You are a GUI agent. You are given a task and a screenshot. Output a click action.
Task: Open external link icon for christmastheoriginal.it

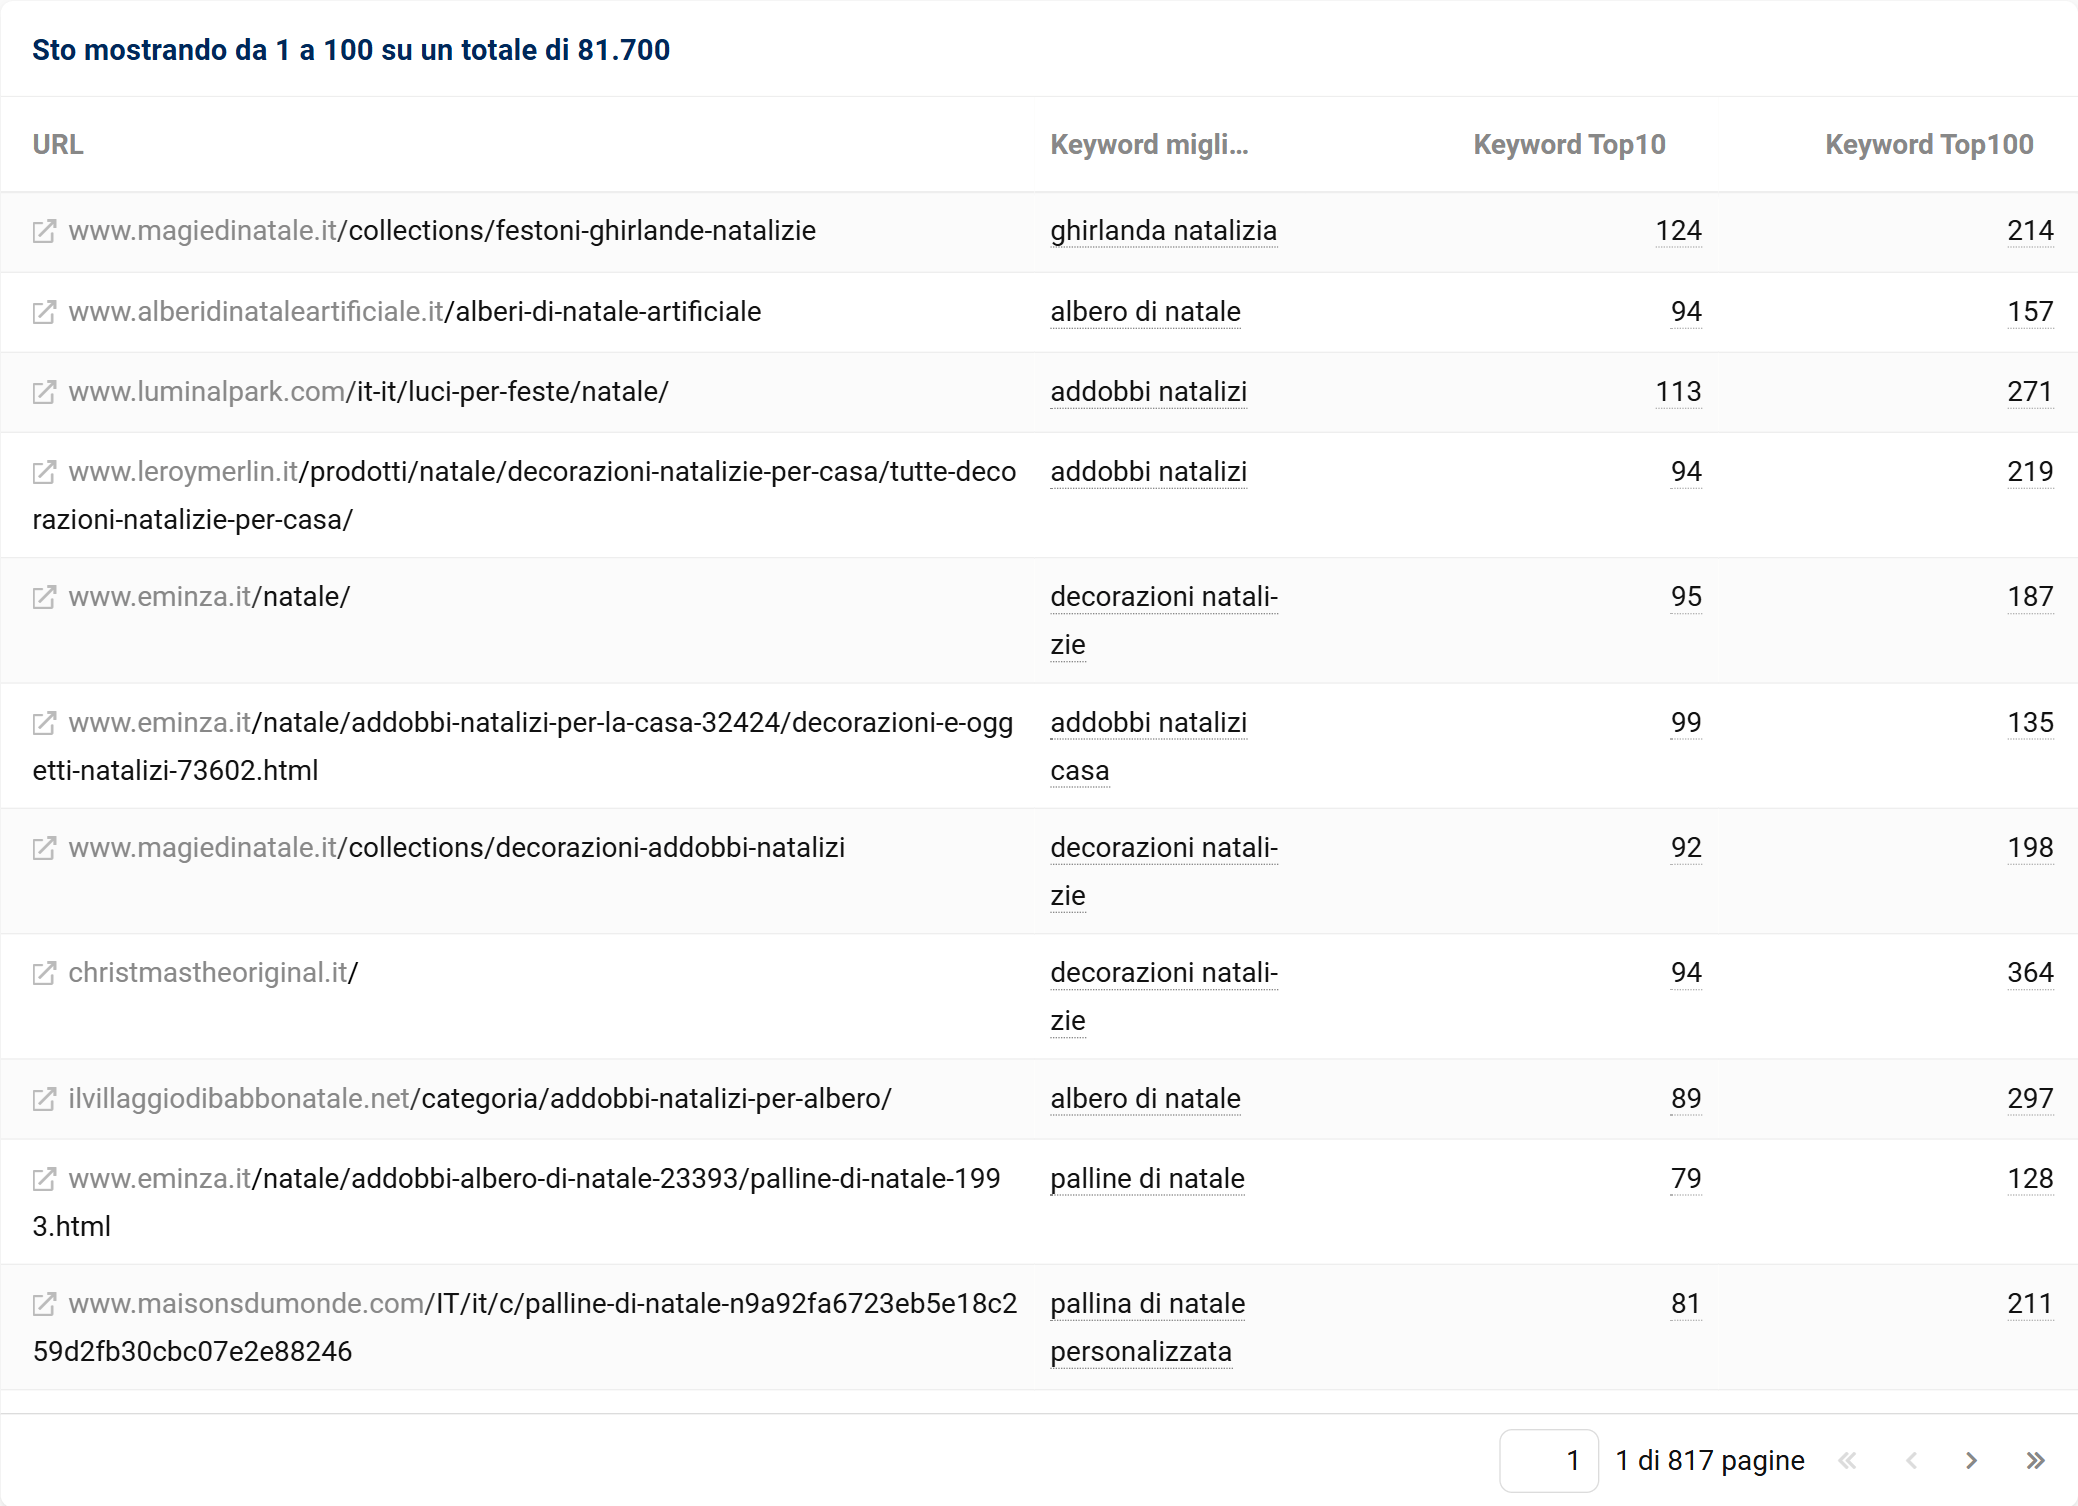pyautogui.click(x=44, y=974)
